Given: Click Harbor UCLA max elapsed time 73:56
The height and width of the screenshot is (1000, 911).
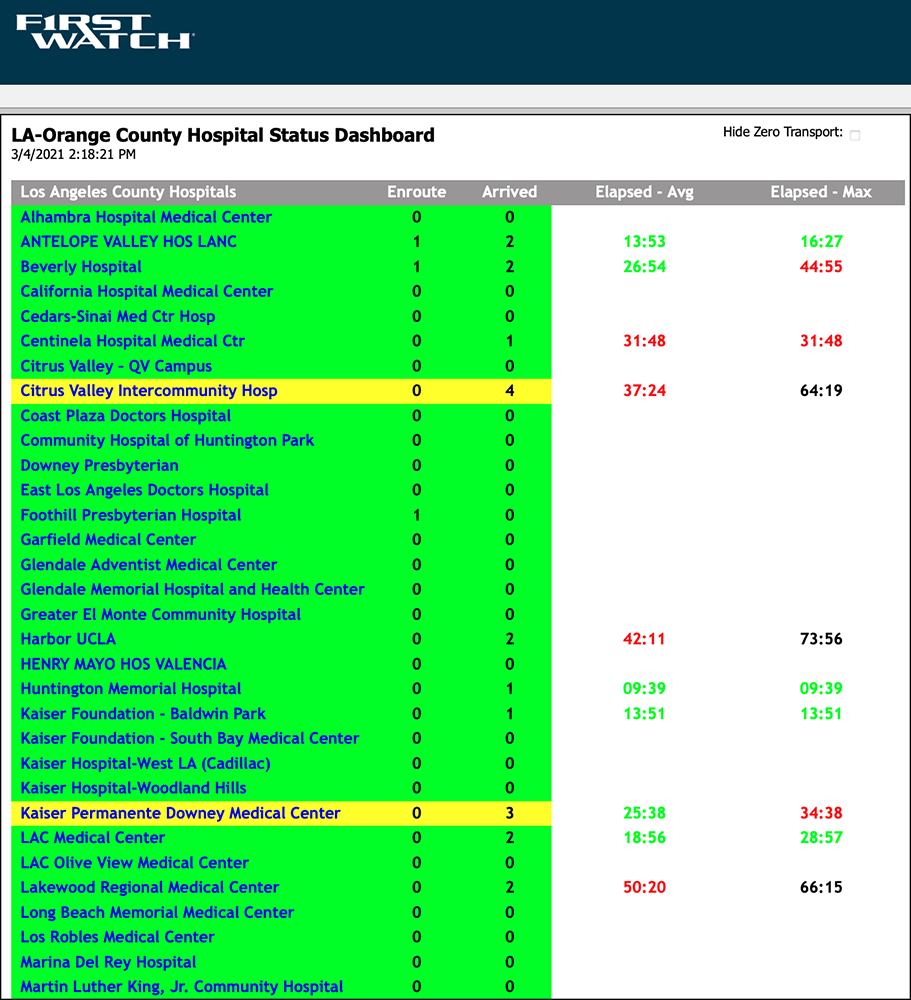Looking at the screenshot, I should click(820, 639).
